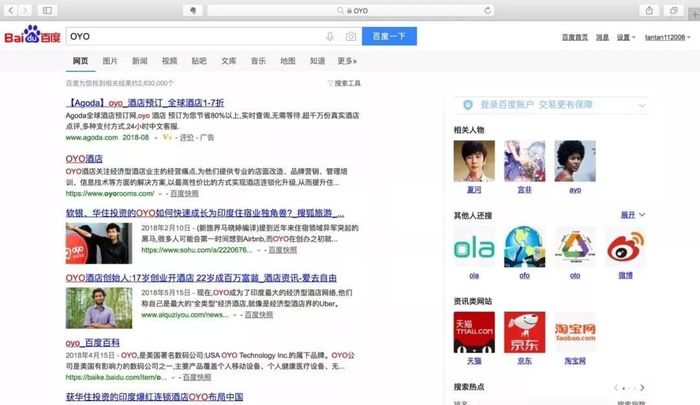Open 百度快照 for the OYO酒店 result
This screenshot has width=700, height=405.
[184, 194]
